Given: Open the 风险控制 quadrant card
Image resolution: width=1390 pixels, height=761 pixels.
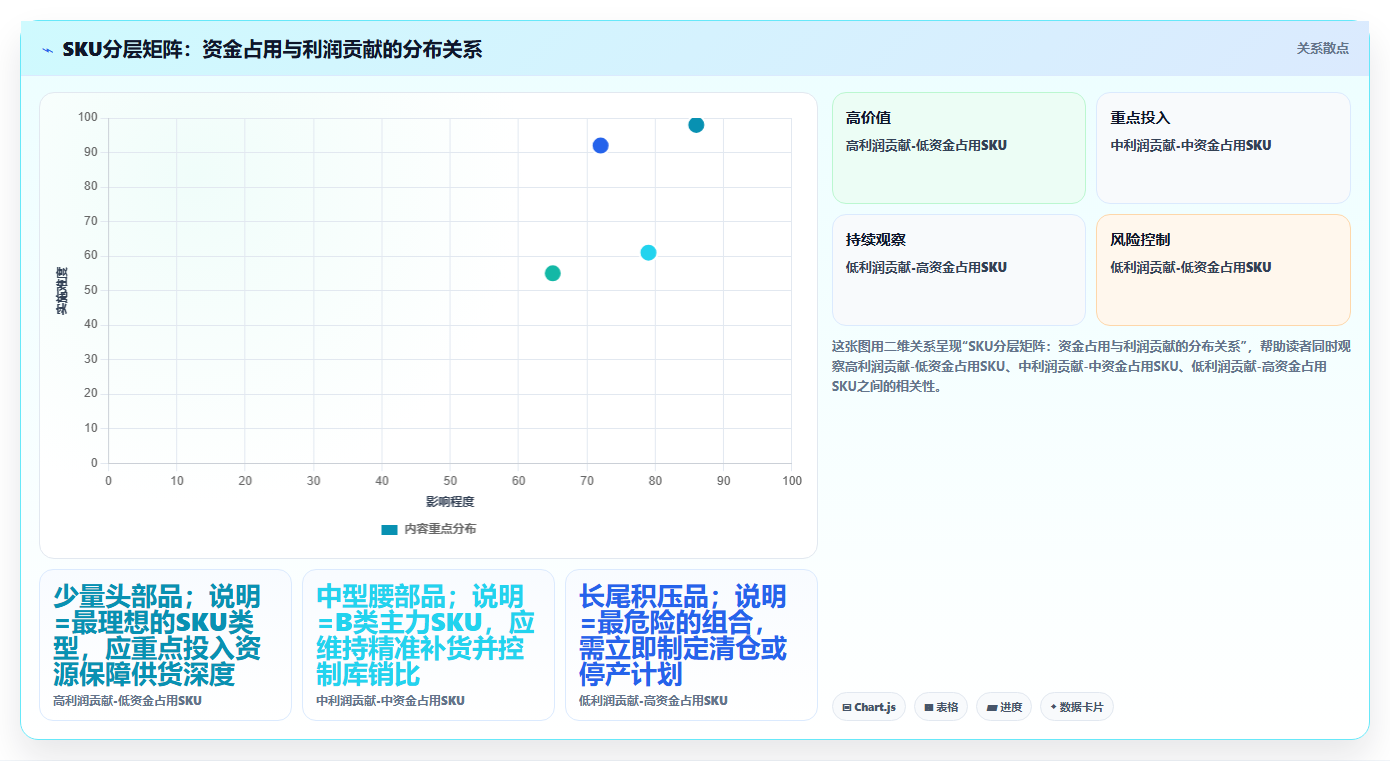Looking at the screenshot, I should tap(1223, 270).
